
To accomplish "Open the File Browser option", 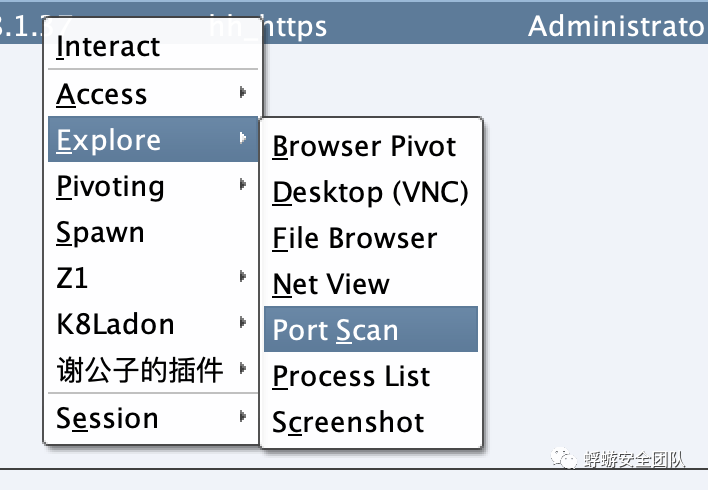I will 354,238.
